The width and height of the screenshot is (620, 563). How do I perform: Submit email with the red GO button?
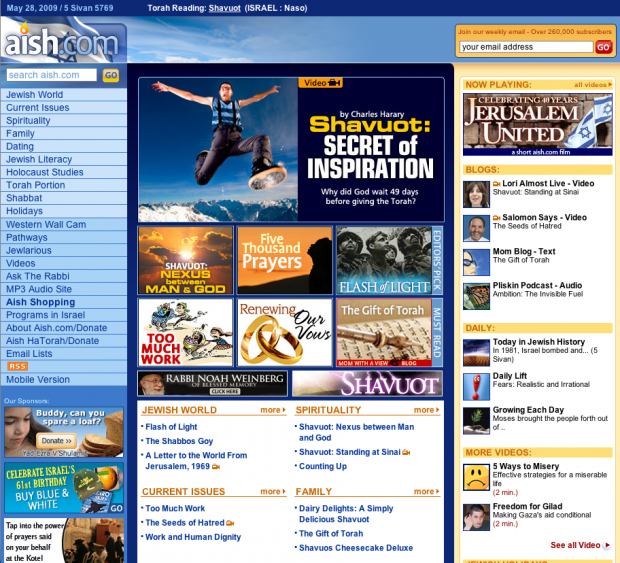(x=603, y=47)
